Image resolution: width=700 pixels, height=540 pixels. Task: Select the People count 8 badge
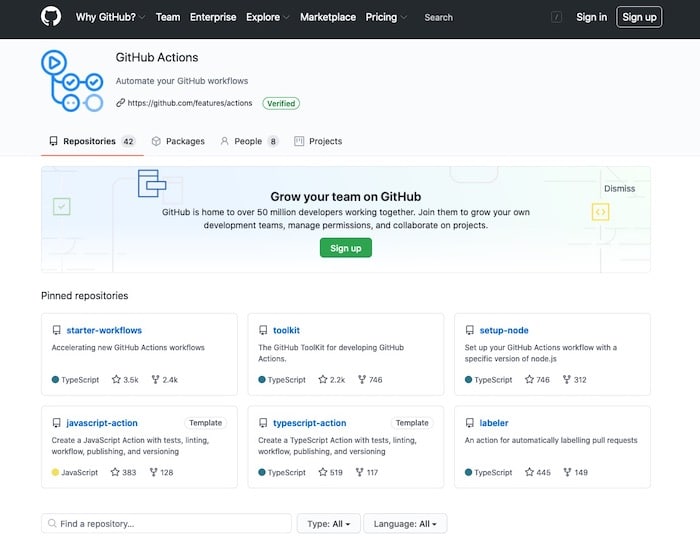point(273,141)
